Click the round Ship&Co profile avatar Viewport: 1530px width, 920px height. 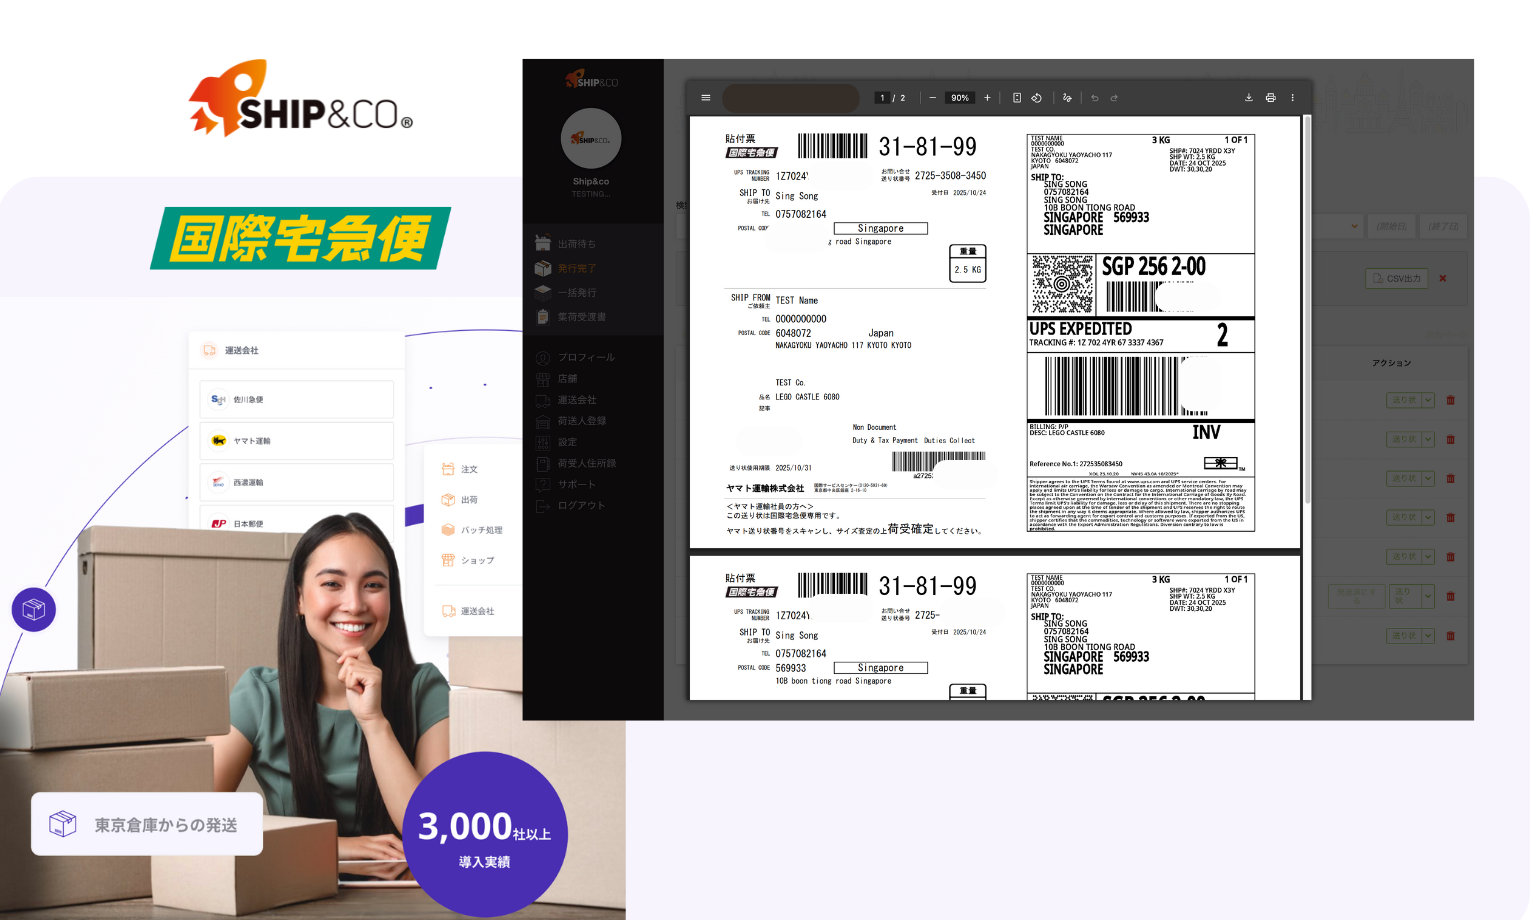click(x=591, y=138)
